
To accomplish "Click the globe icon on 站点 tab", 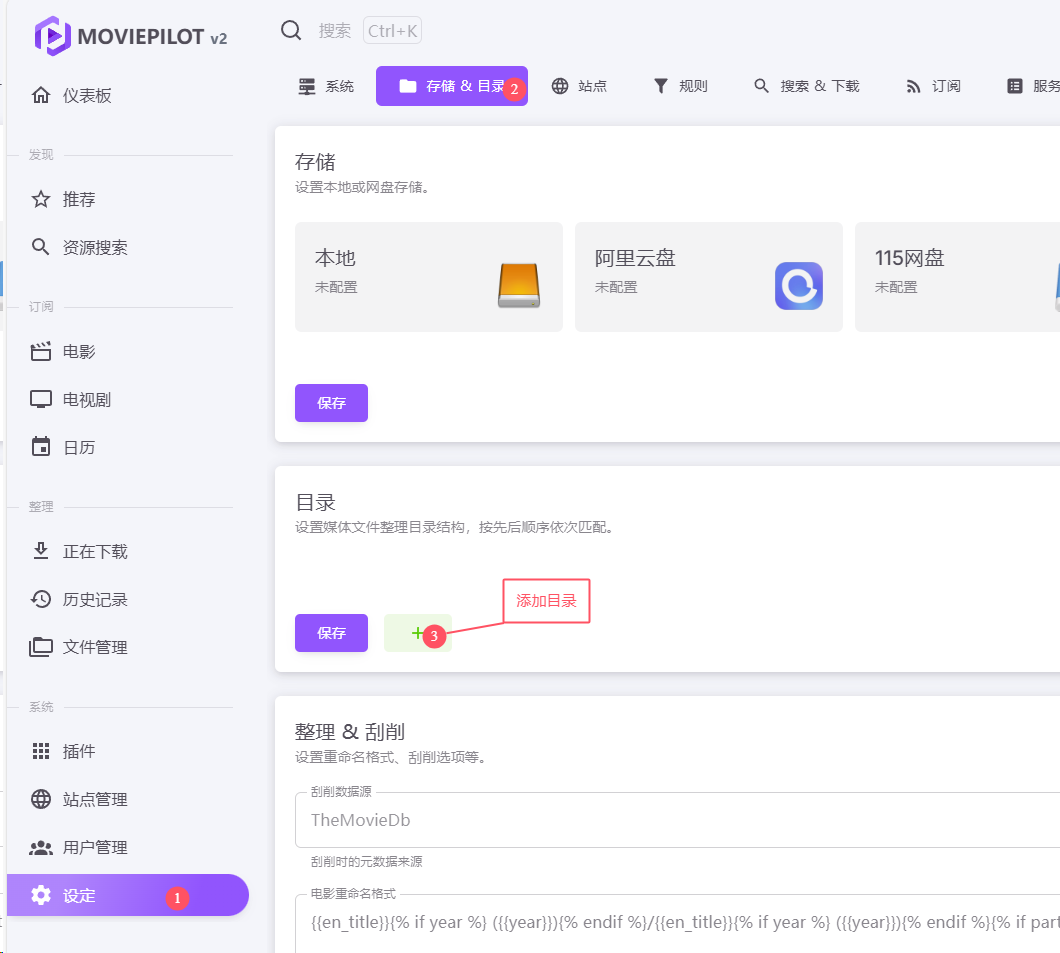I will 560,86.
